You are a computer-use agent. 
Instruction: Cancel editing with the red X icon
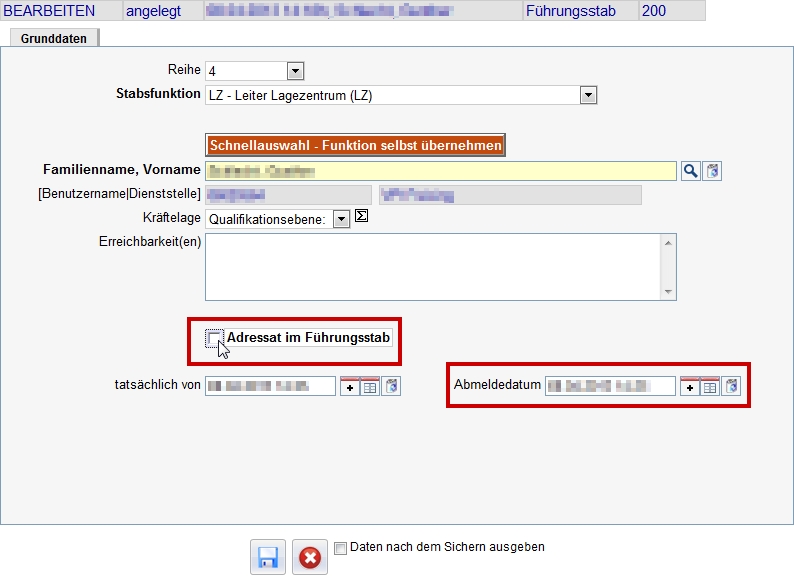coord(310,558)
